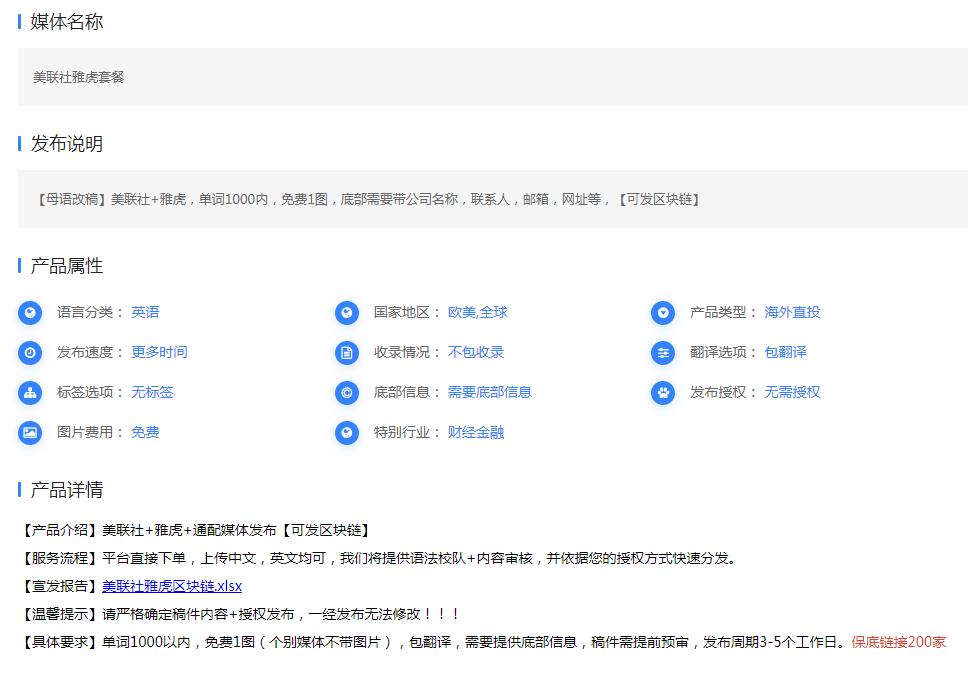Click the 【具体要求】 requirements line
Viewport: 977px width, 684px height.
[x=433, y=642]
